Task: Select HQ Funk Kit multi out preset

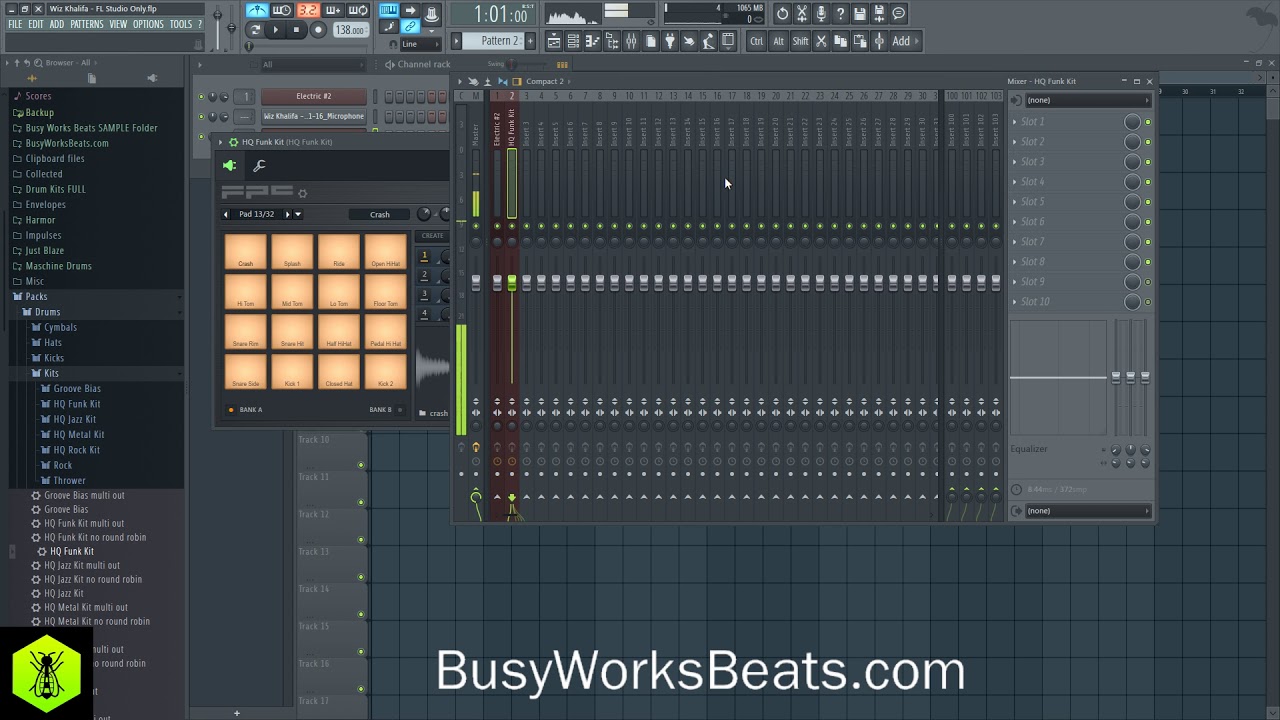Action: [84, 523]
